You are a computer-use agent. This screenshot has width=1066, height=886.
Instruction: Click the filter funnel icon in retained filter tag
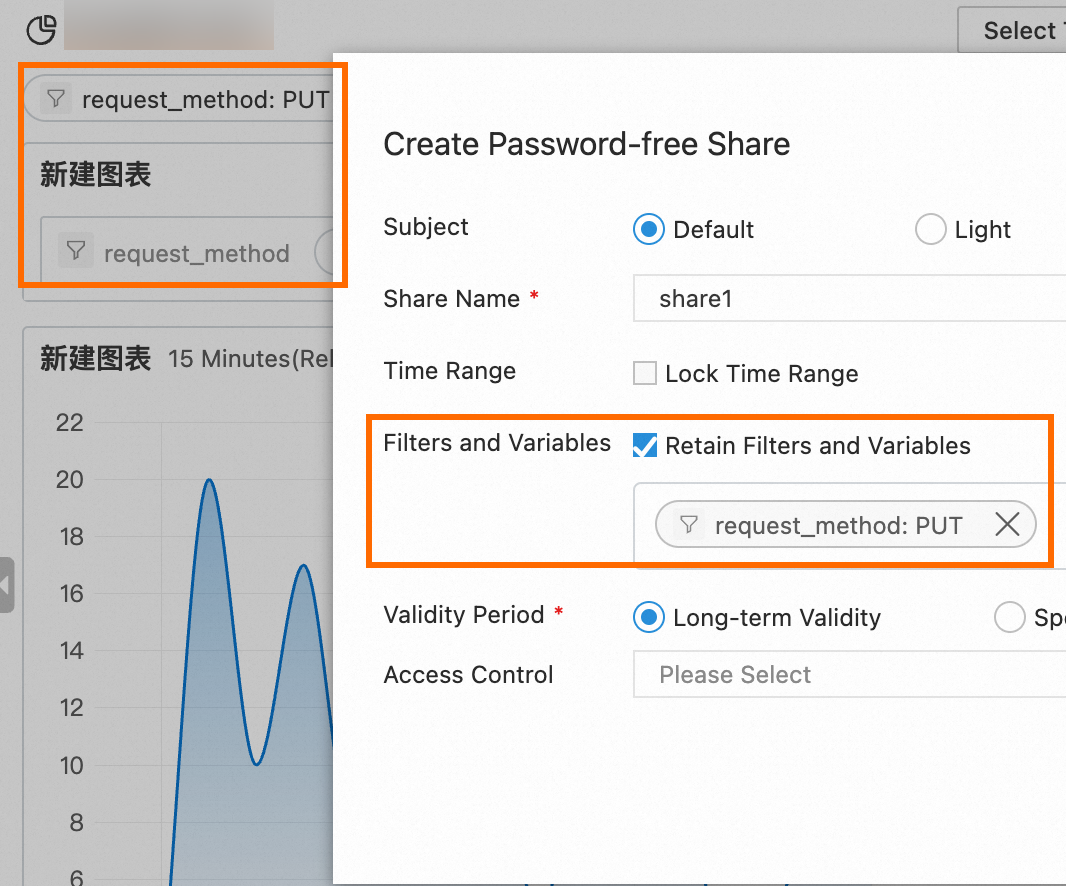pos(689,525)
